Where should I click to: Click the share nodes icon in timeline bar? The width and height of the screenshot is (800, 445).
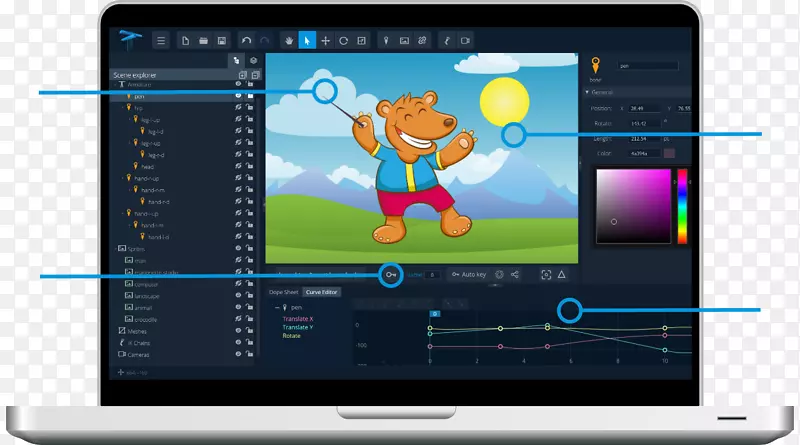(x=515, y=275)
